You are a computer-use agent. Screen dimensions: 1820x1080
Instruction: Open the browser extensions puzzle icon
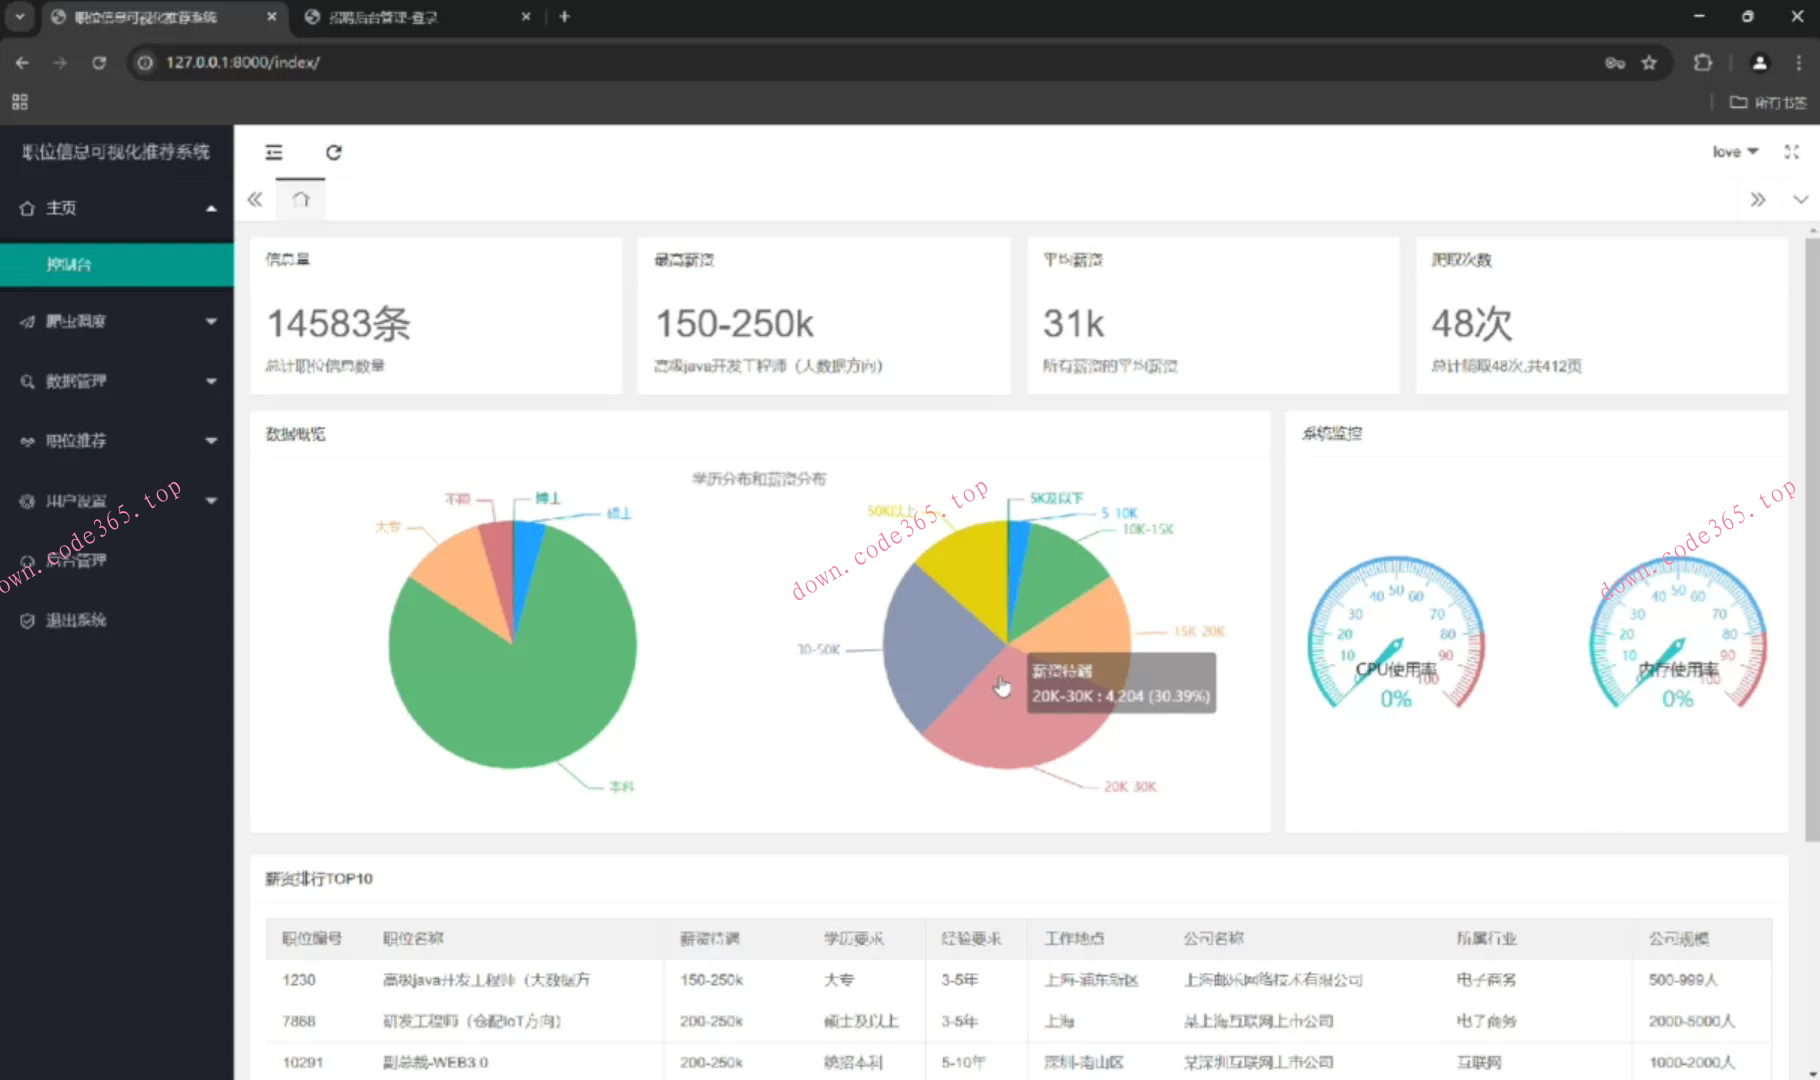click(x=1702, y=63)
